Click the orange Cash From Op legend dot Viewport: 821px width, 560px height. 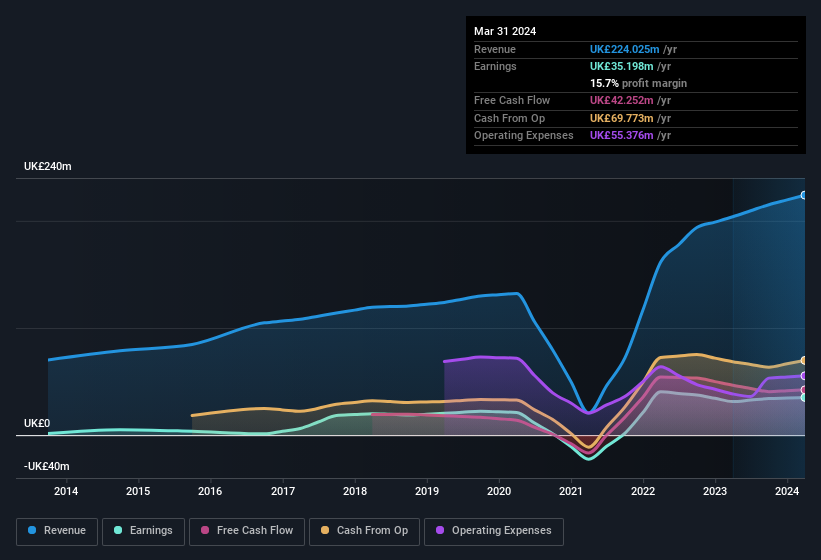[326, 531]
